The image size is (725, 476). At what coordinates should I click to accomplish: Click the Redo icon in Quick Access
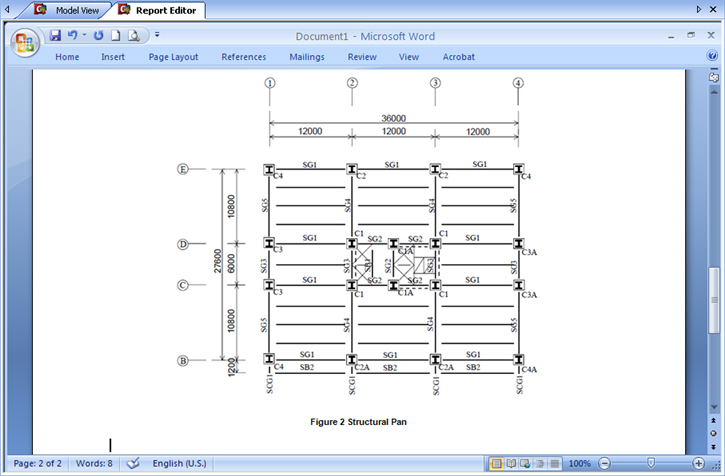[x=99, y=35]
